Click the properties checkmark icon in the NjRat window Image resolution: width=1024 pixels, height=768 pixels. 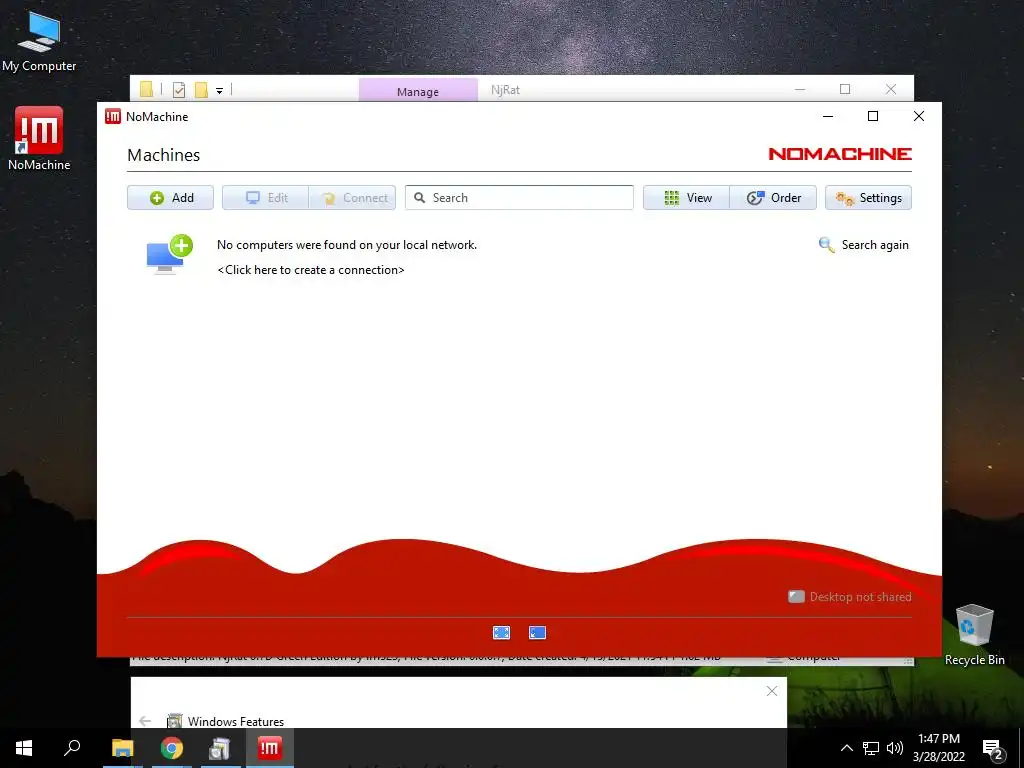point(179,89)
